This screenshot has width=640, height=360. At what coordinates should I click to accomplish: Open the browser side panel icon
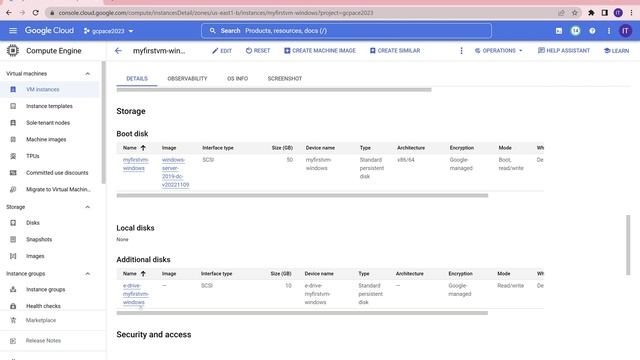(604, 13)
